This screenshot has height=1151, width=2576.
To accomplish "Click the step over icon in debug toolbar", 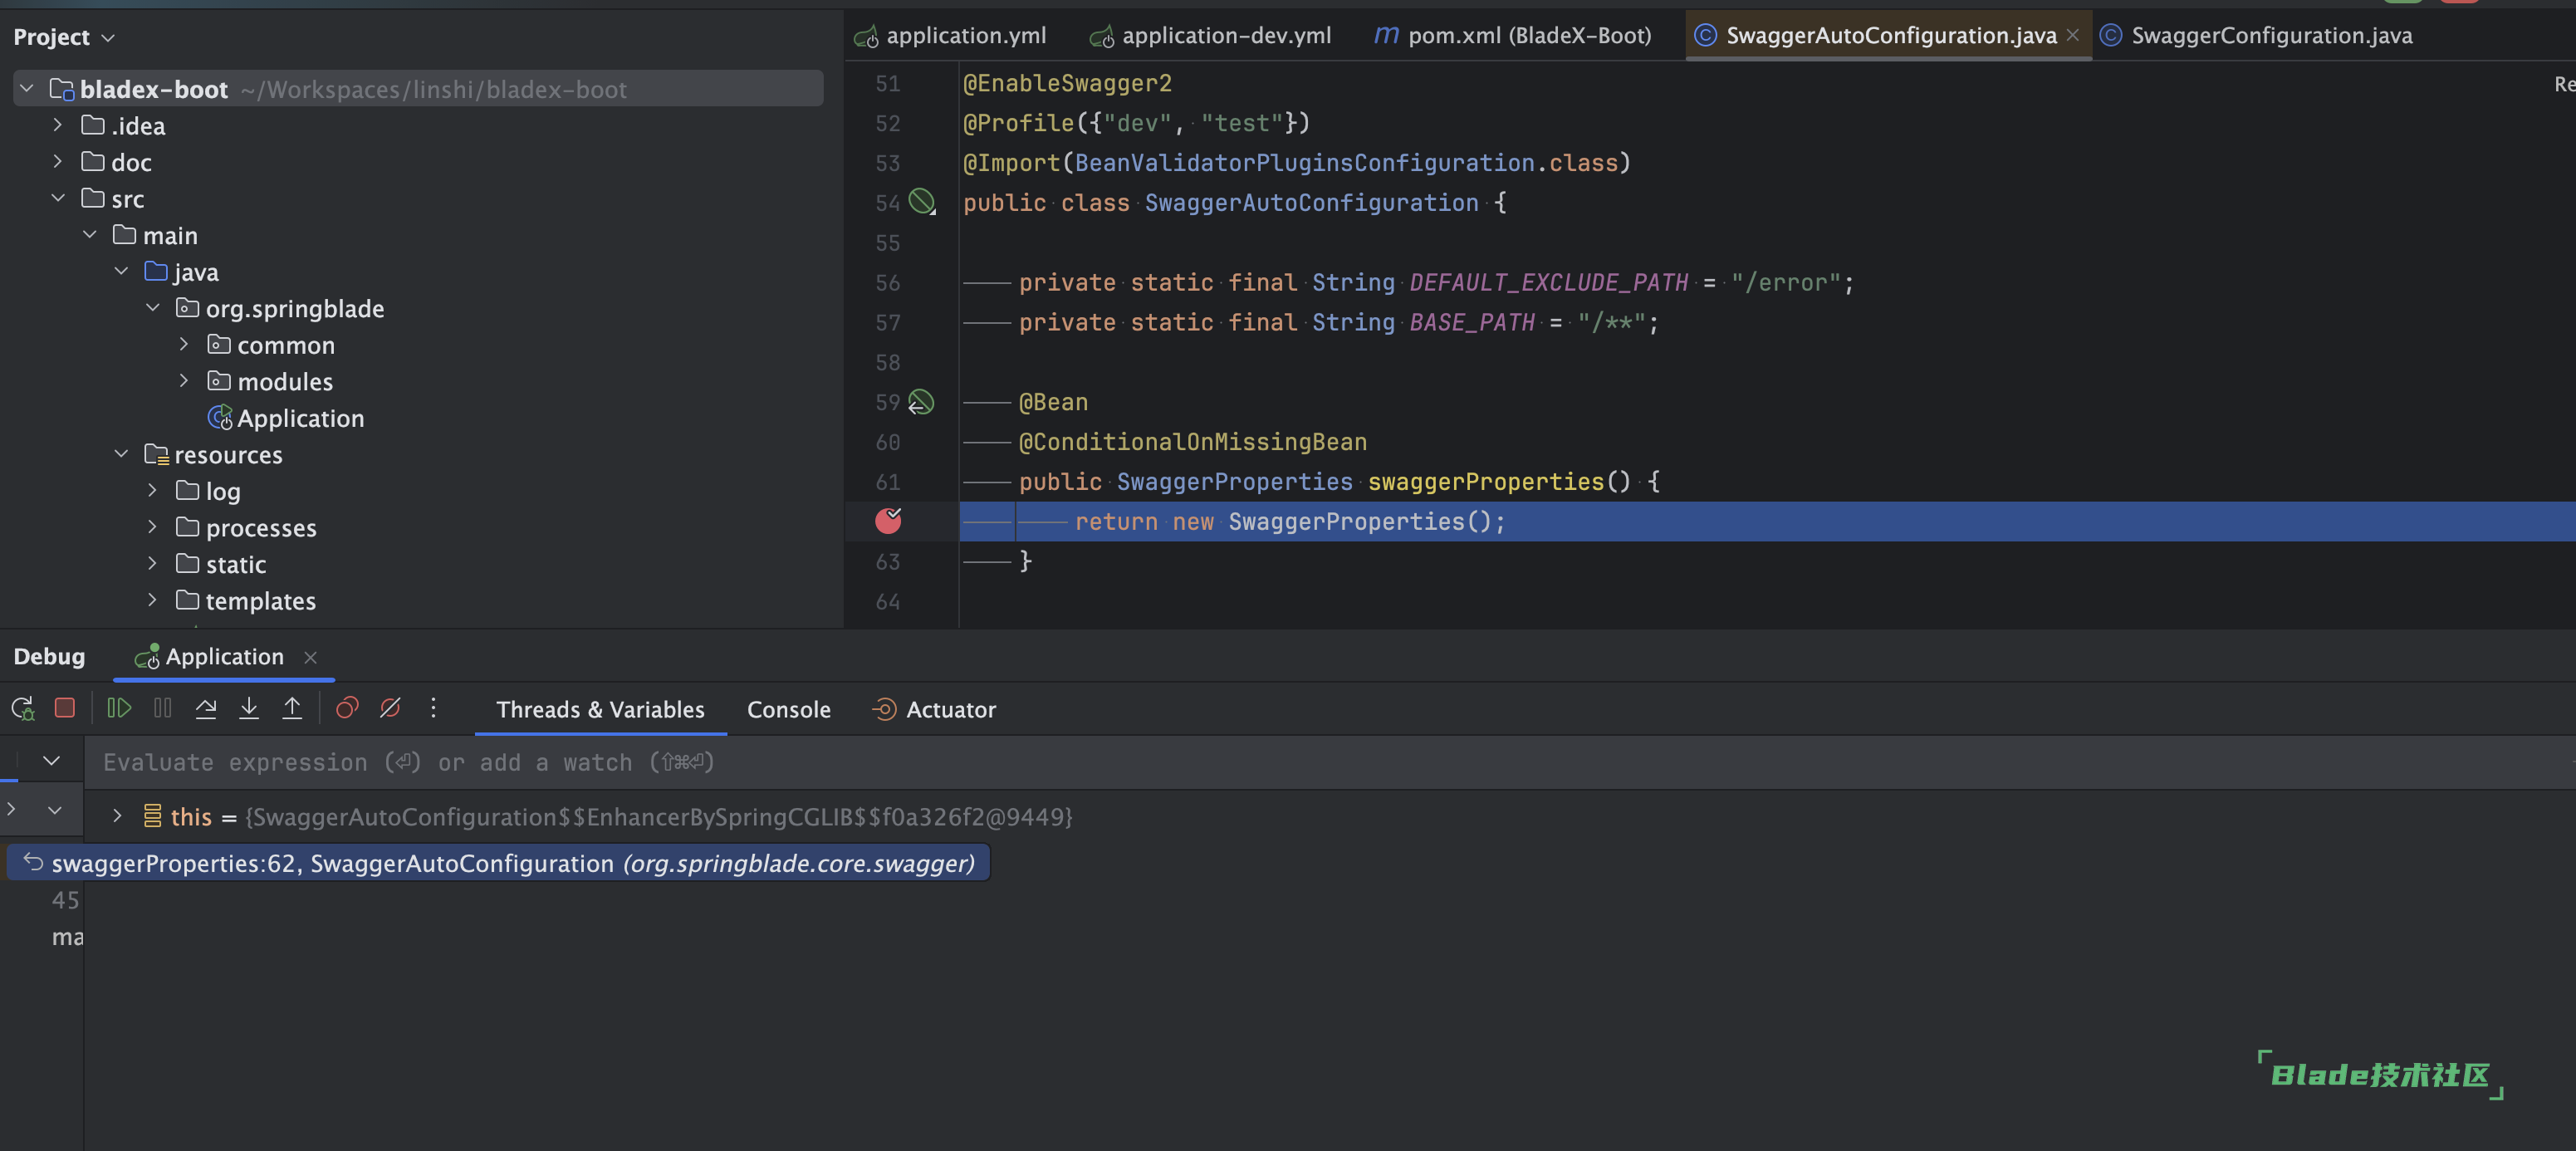I will click(x=205, y=709).
